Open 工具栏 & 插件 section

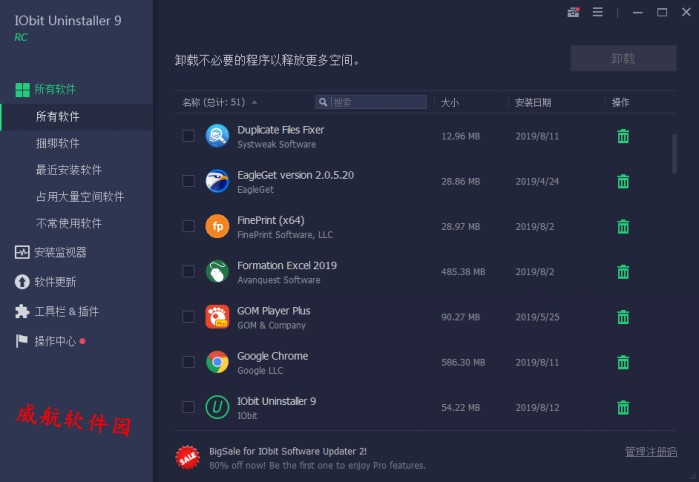click(66, 311)
